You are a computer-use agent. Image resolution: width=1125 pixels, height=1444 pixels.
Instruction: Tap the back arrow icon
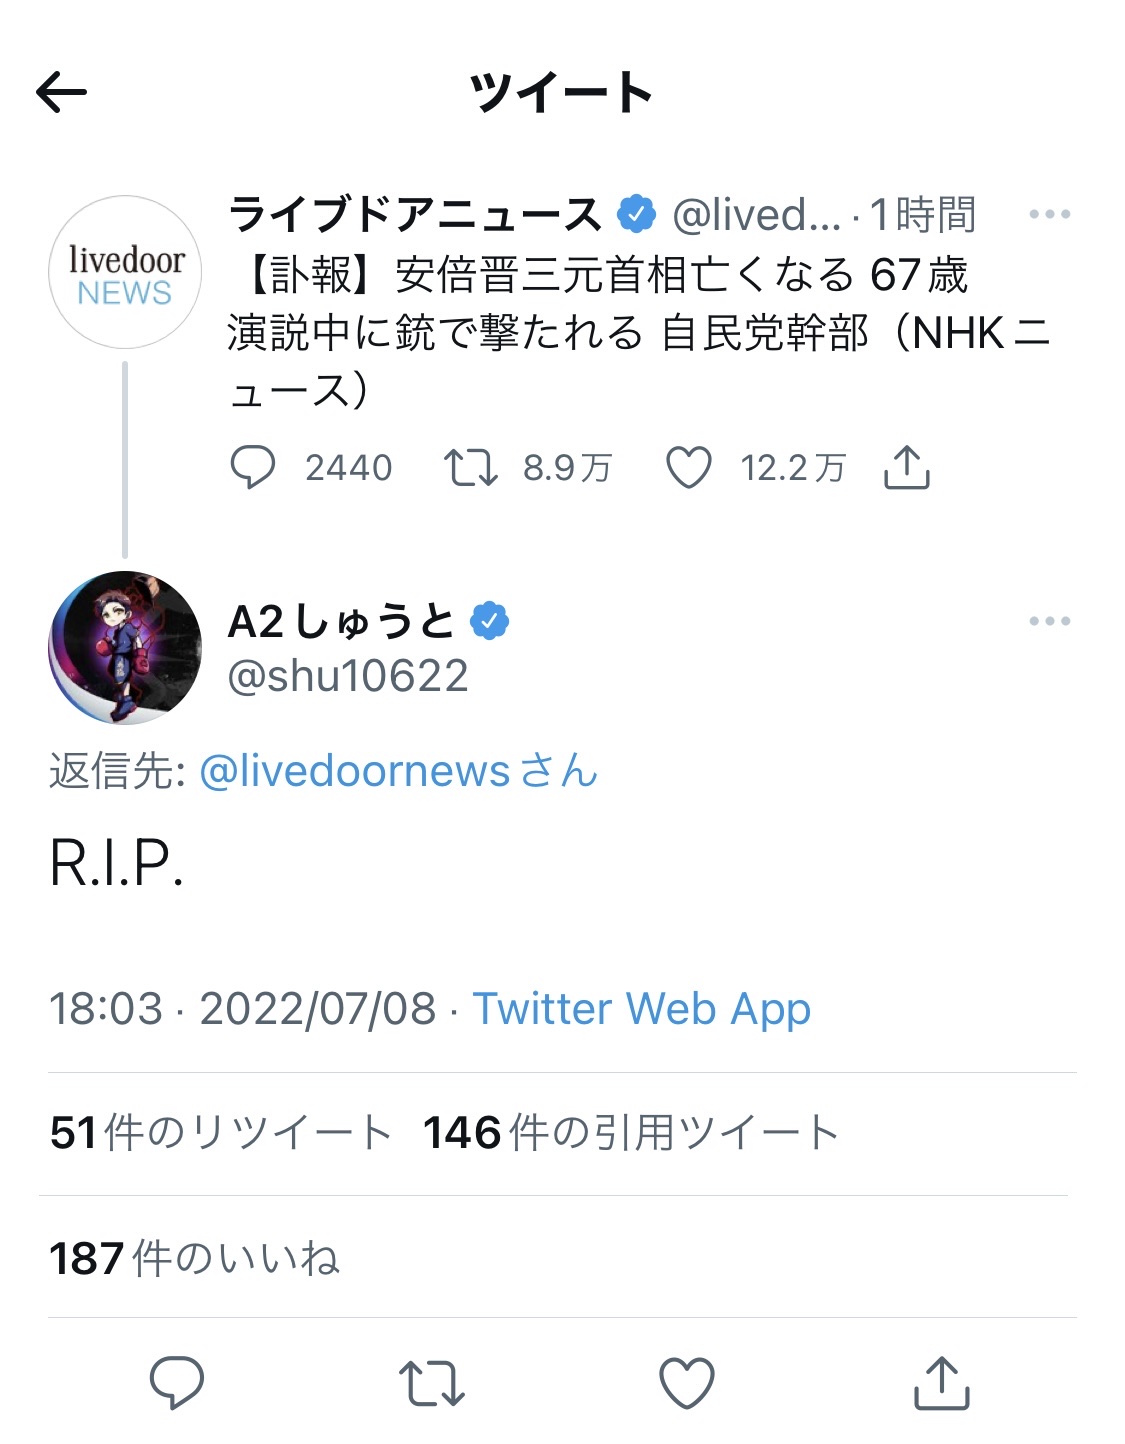(62, 93)
